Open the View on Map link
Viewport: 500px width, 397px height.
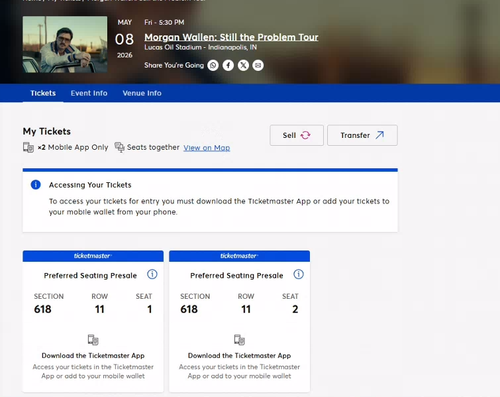pos(207,148)
